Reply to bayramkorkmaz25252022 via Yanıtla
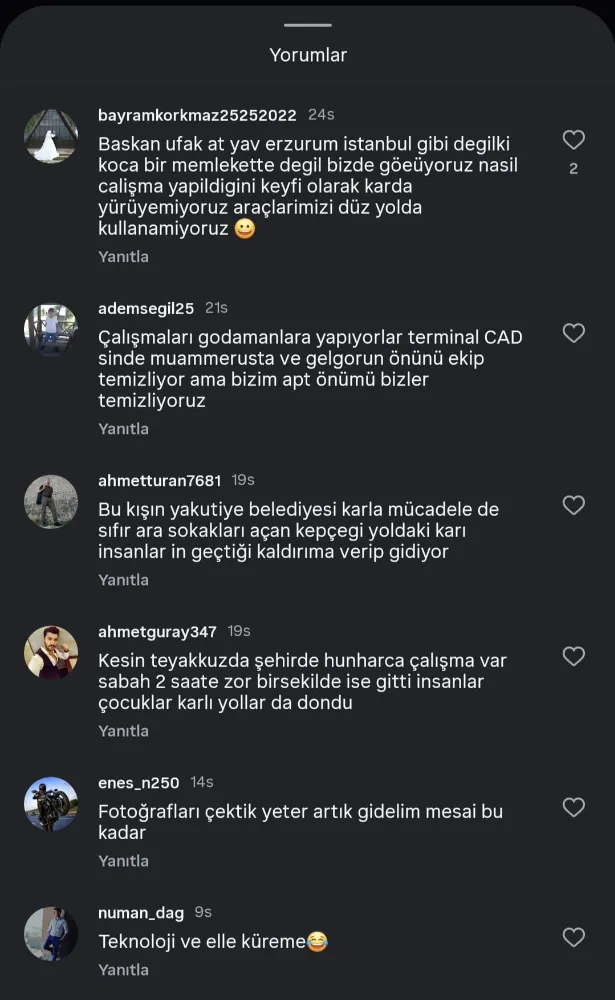The width and height of the screenshot is (615, 1000). point(123,257)
